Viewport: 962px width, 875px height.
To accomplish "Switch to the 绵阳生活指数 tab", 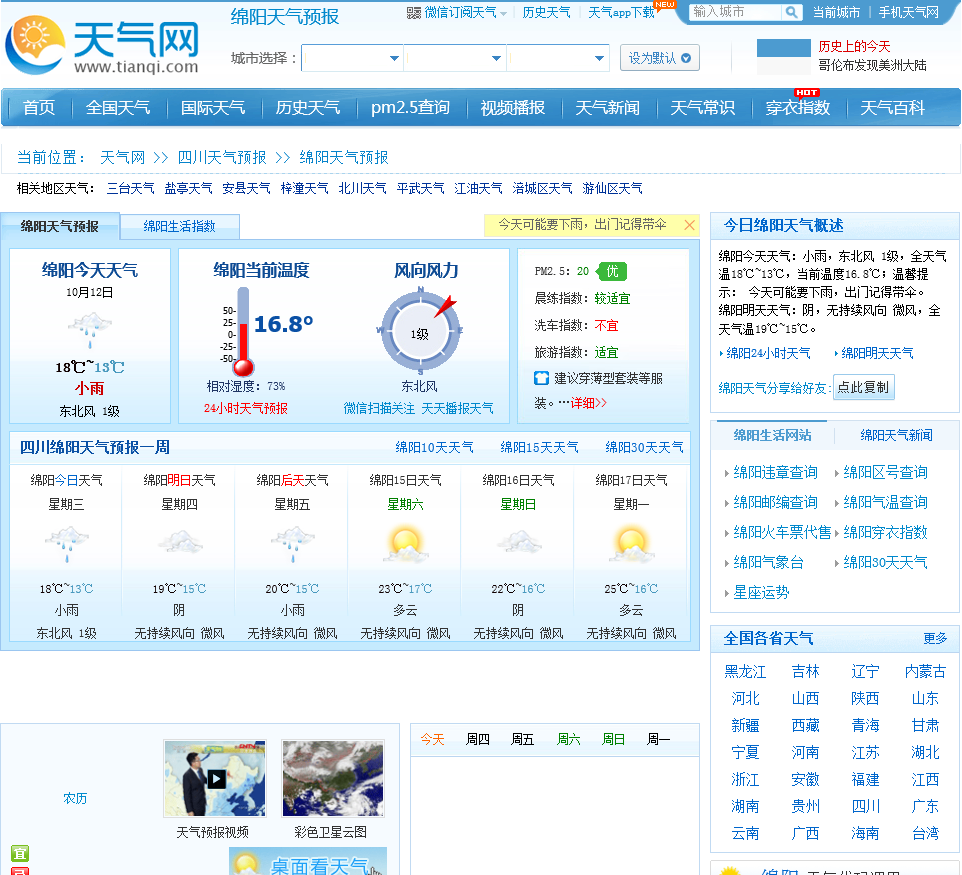I will (178, 226).
